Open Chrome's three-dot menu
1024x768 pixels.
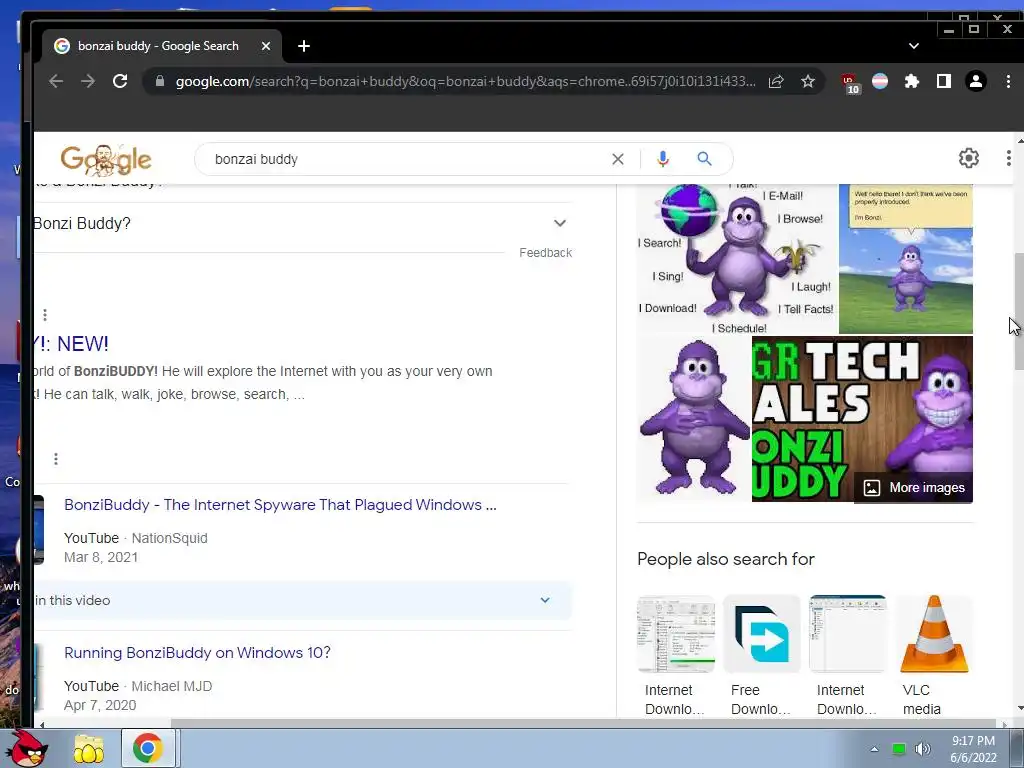(x=1008, y=81)
